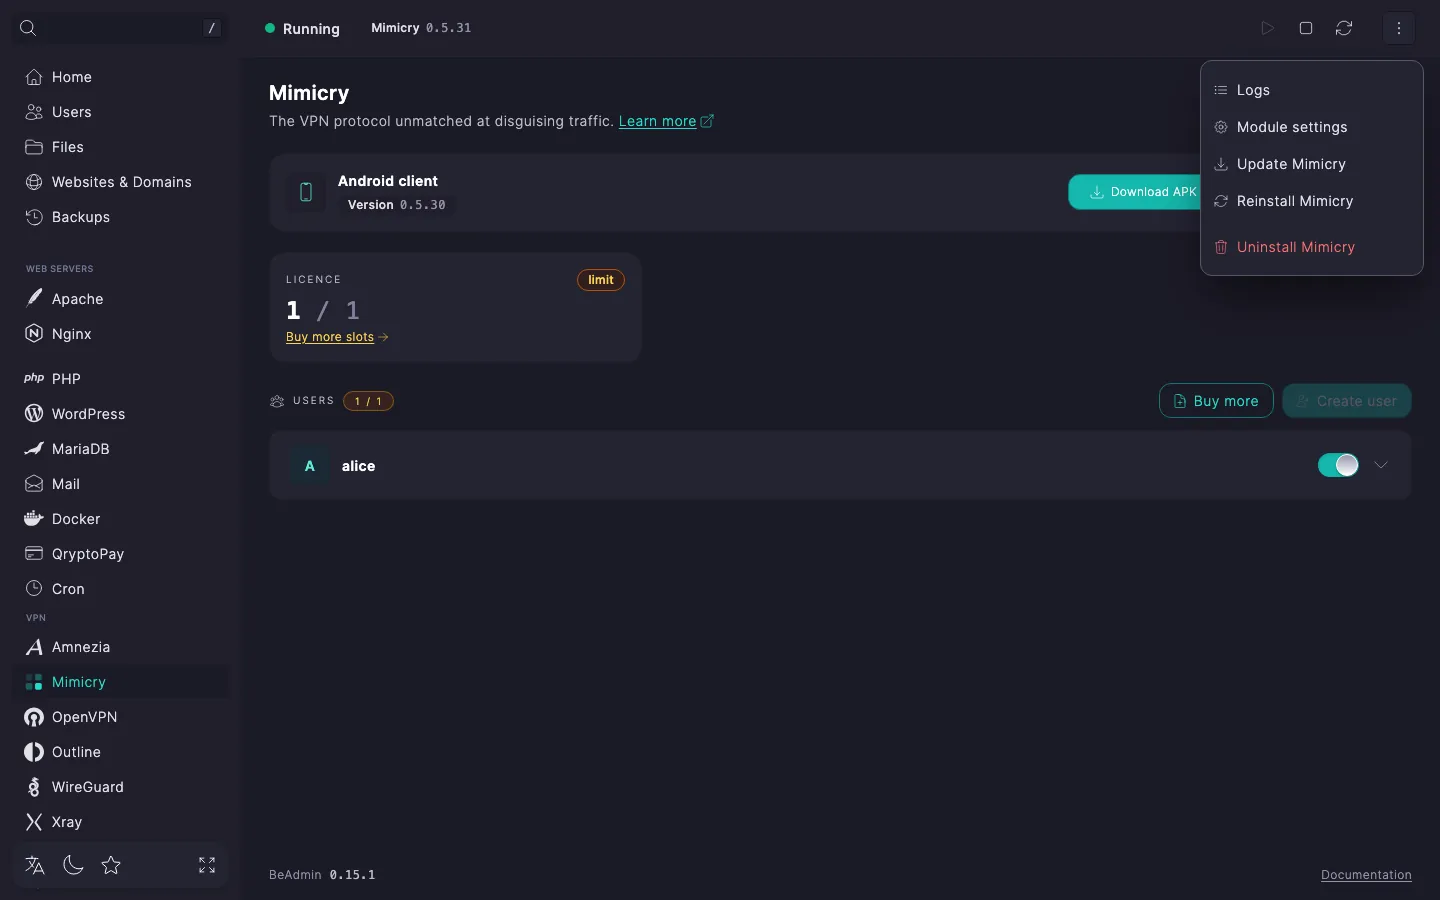Open the OpenVPN icon
Image resolution: width=1440 pixels, height=900 pixels.
[x=34, y=717]
